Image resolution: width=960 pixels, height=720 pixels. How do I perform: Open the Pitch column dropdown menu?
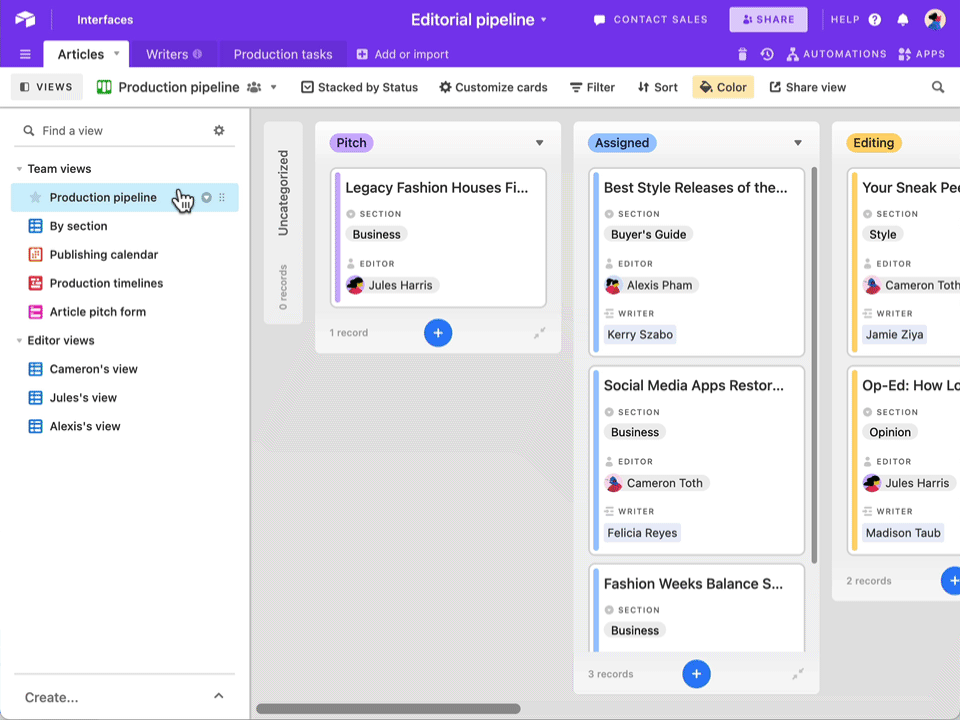[539, 142]
